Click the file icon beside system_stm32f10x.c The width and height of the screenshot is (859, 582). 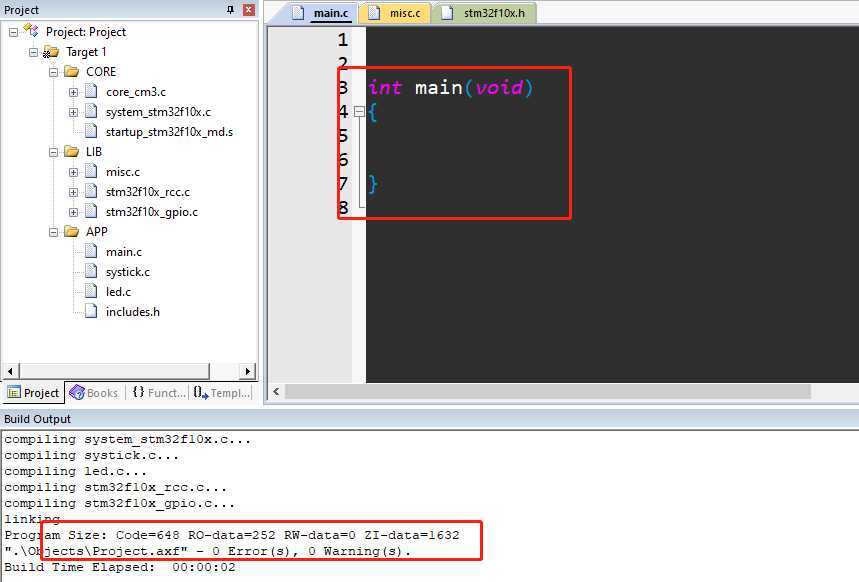(x=91, y=111)
